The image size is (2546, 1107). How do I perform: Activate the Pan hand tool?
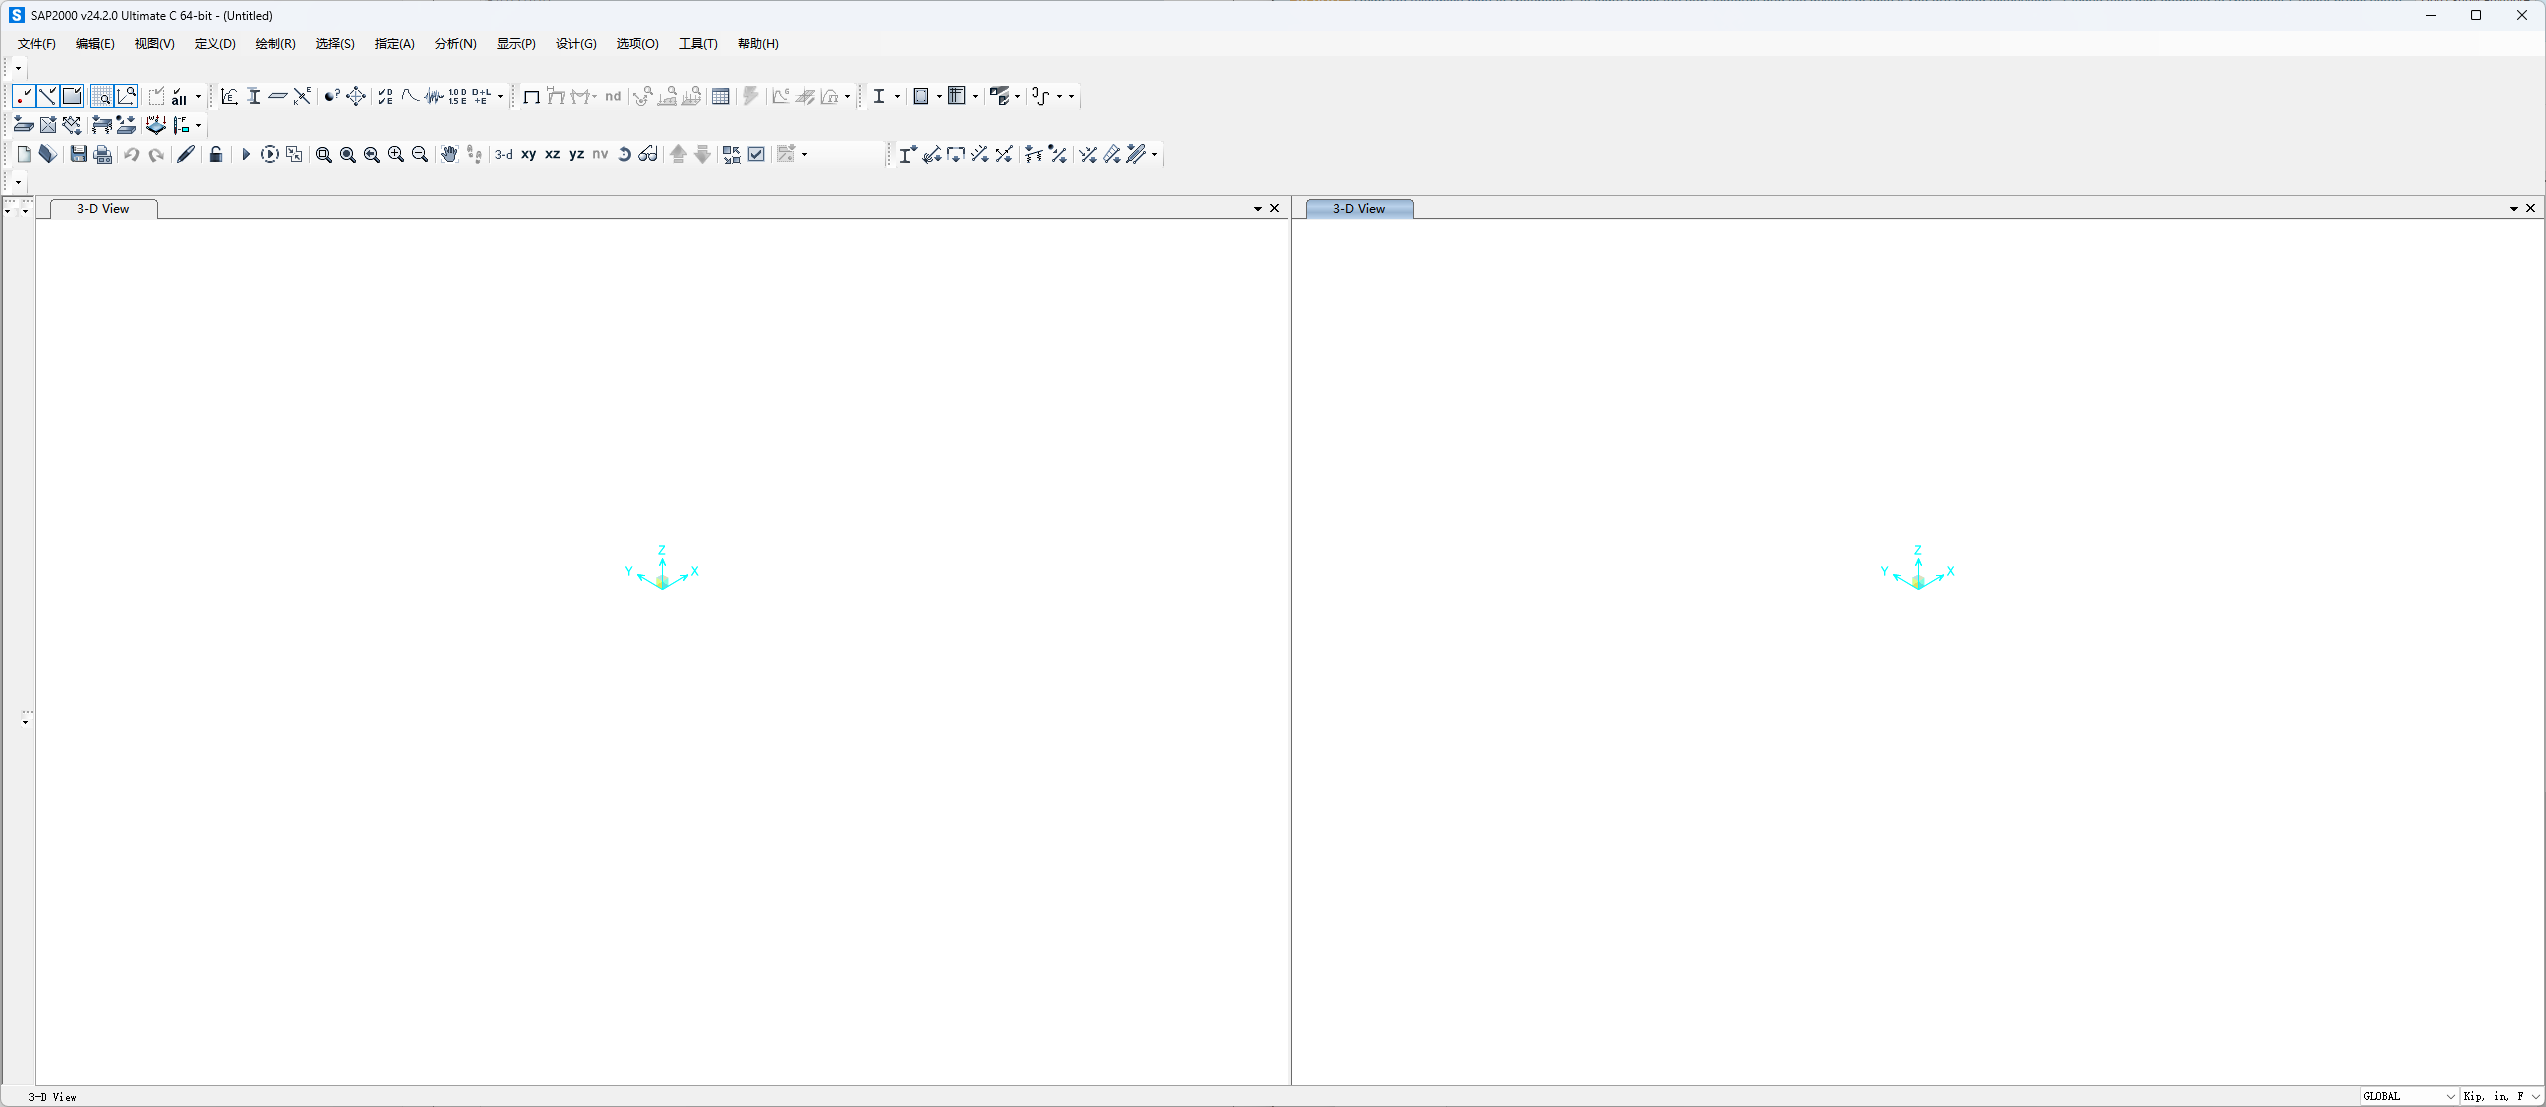pos(449,154)
